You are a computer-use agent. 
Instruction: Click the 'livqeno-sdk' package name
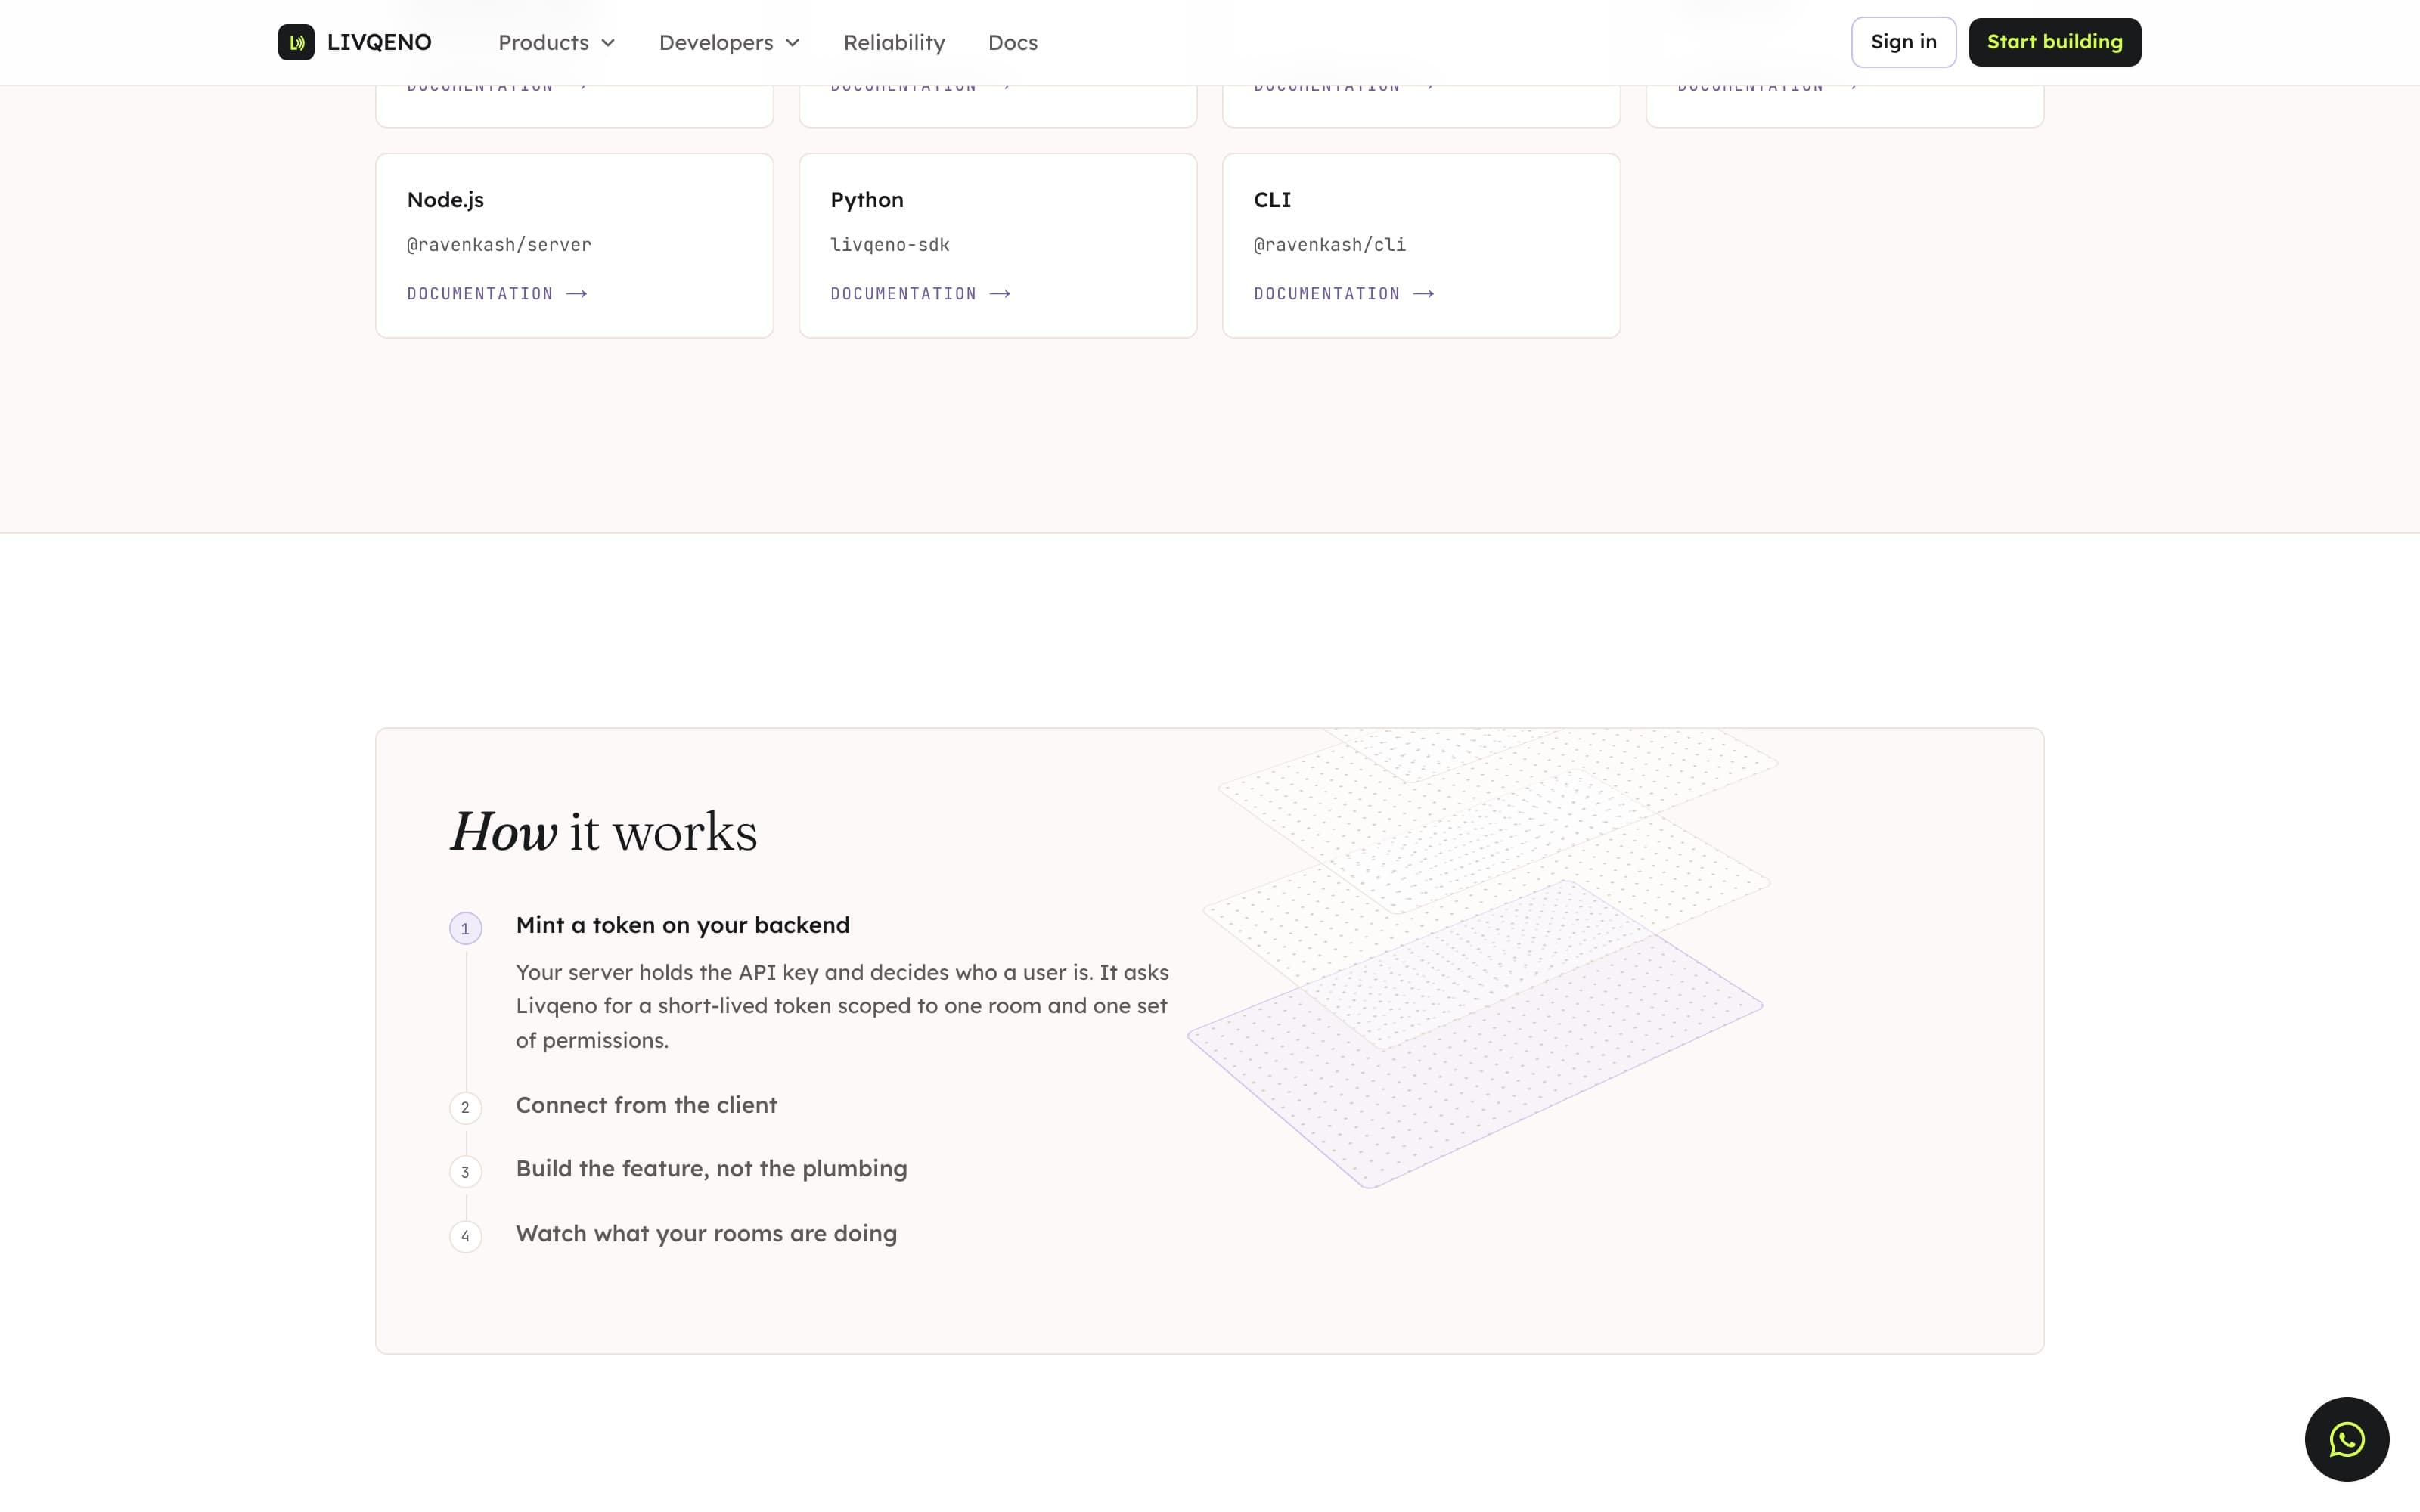tap(890, 245)
